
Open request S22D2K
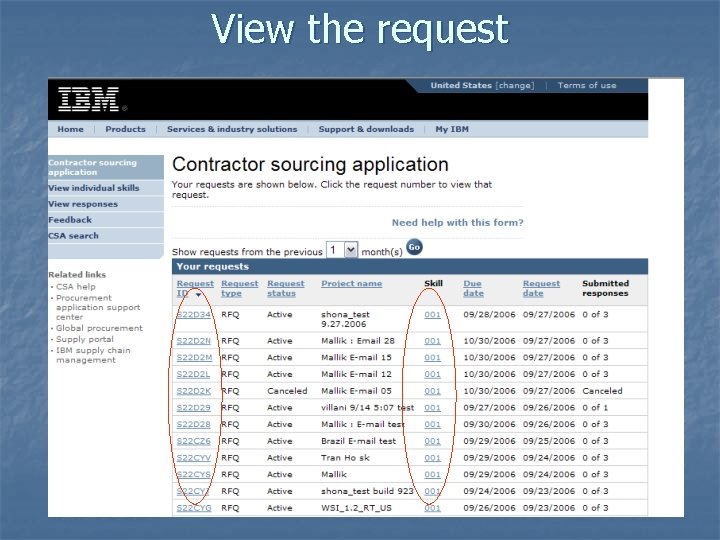(193, 391)
